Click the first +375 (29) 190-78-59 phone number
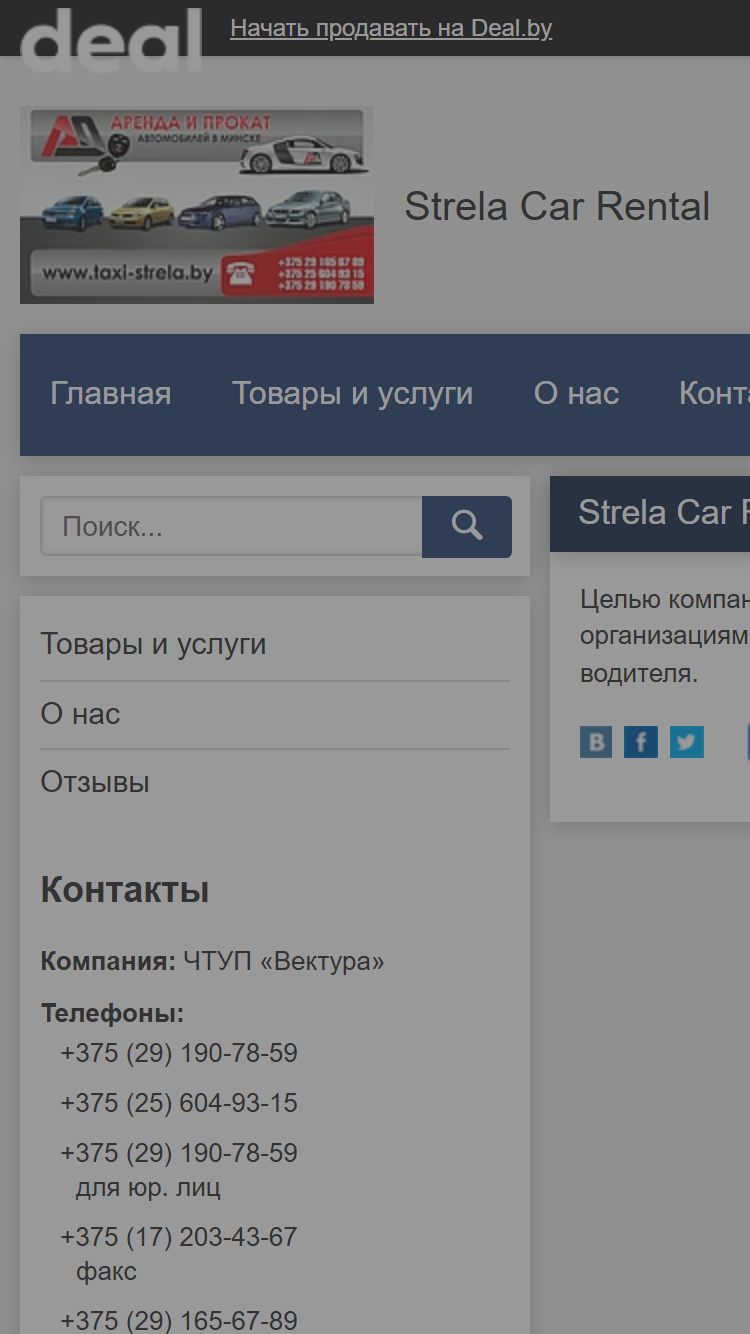 point(179,1053)
